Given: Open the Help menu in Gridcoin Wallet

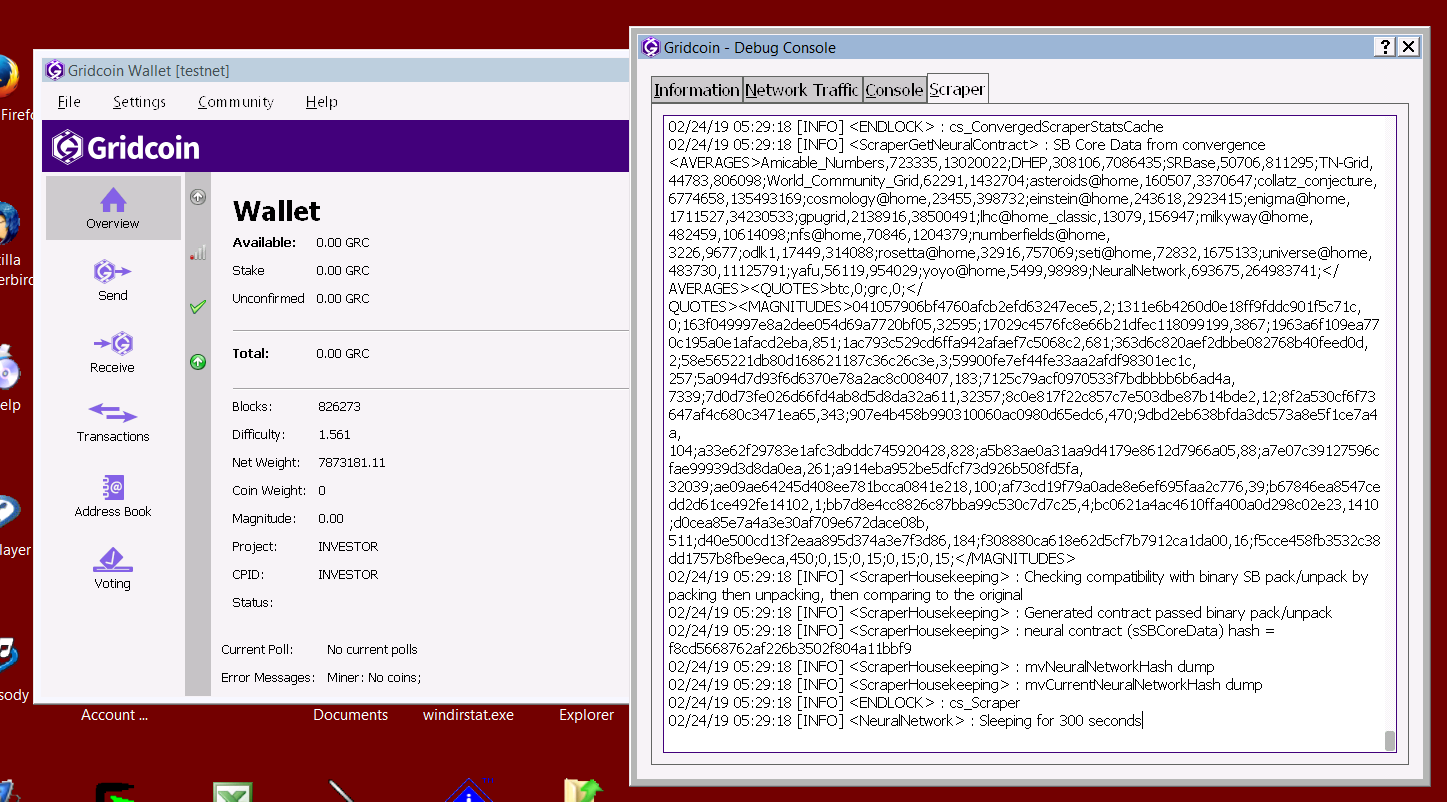Looking at the screenshot, I should click(x=321, y=102).
